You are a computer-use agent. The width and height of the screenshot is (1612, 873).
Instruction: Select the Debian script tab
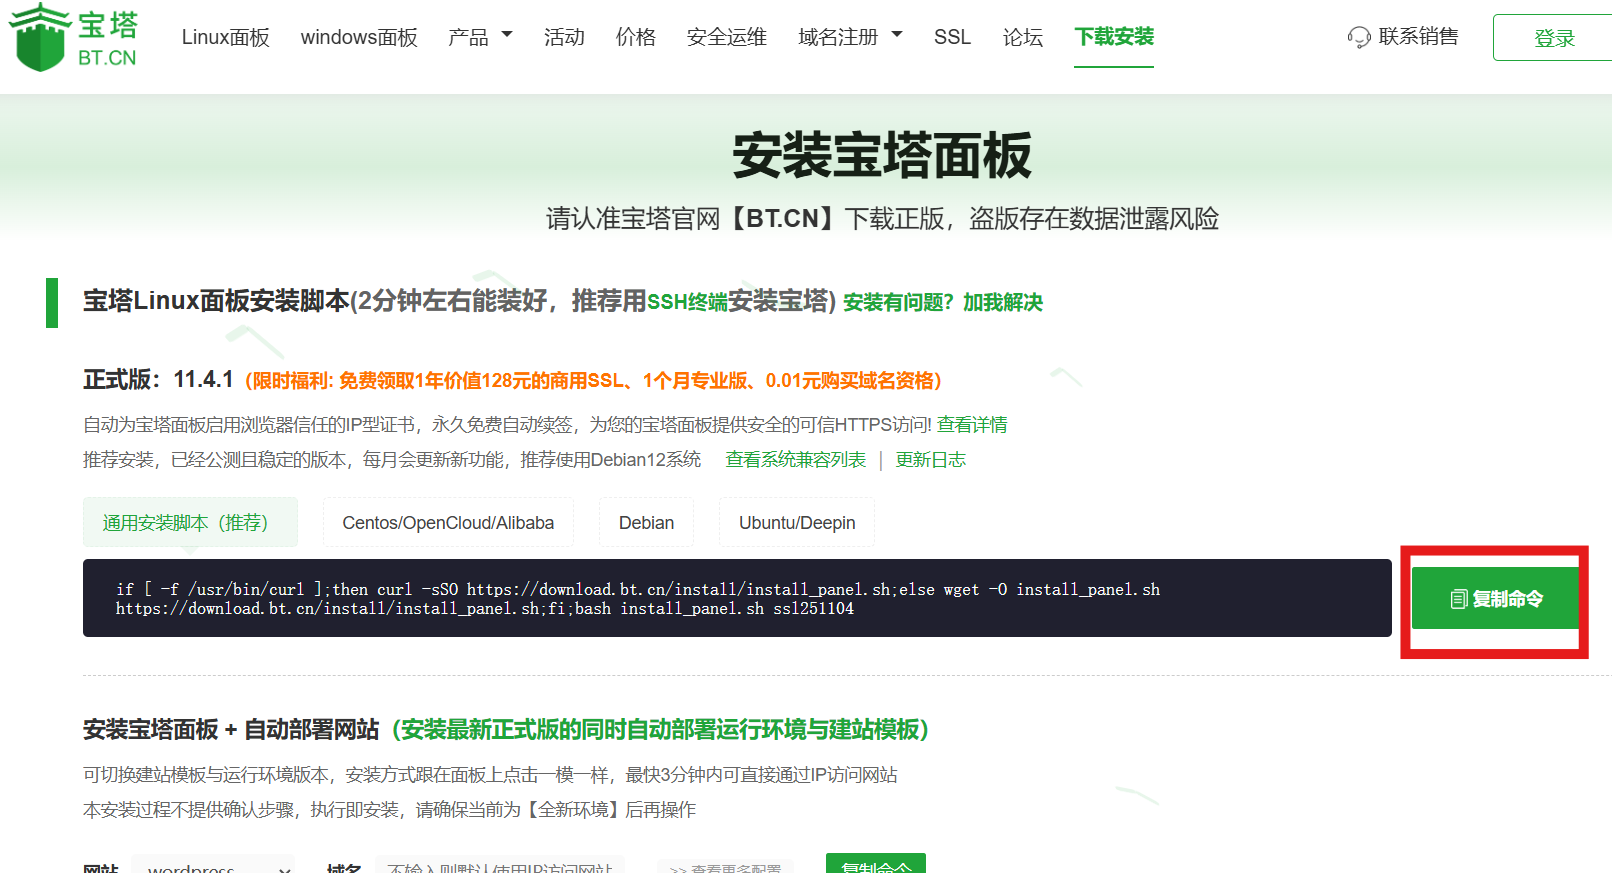[646, 523]
